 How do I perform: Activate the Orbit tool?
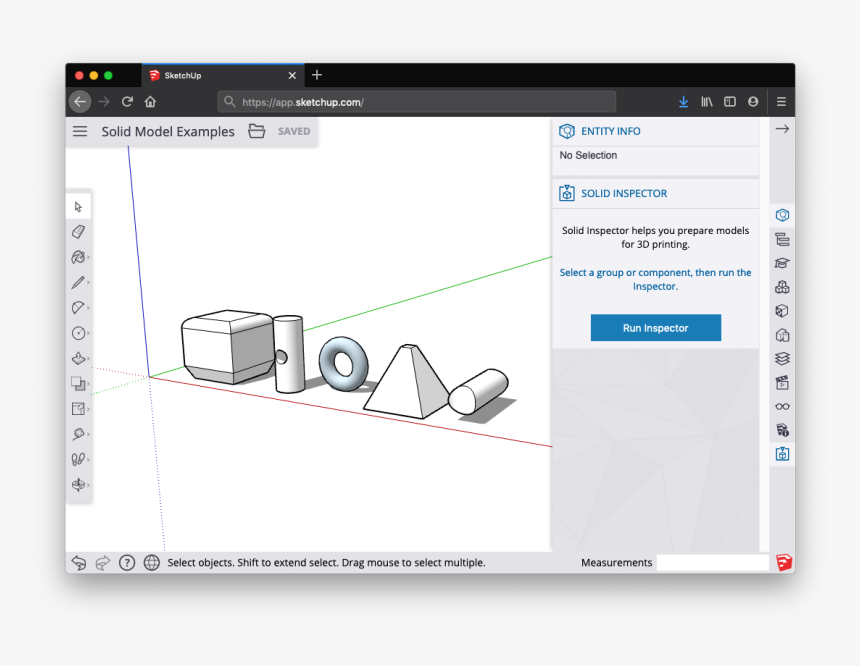[79, 484]
